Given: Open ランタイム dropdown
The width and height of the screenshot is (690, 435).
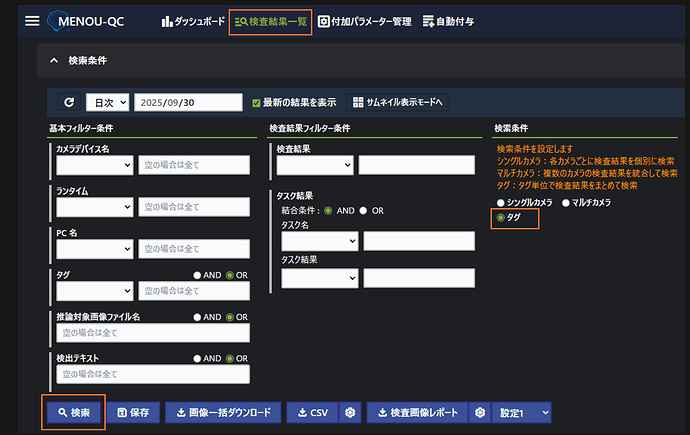Looking at the screenshot, I should click(x=95, y=207).
